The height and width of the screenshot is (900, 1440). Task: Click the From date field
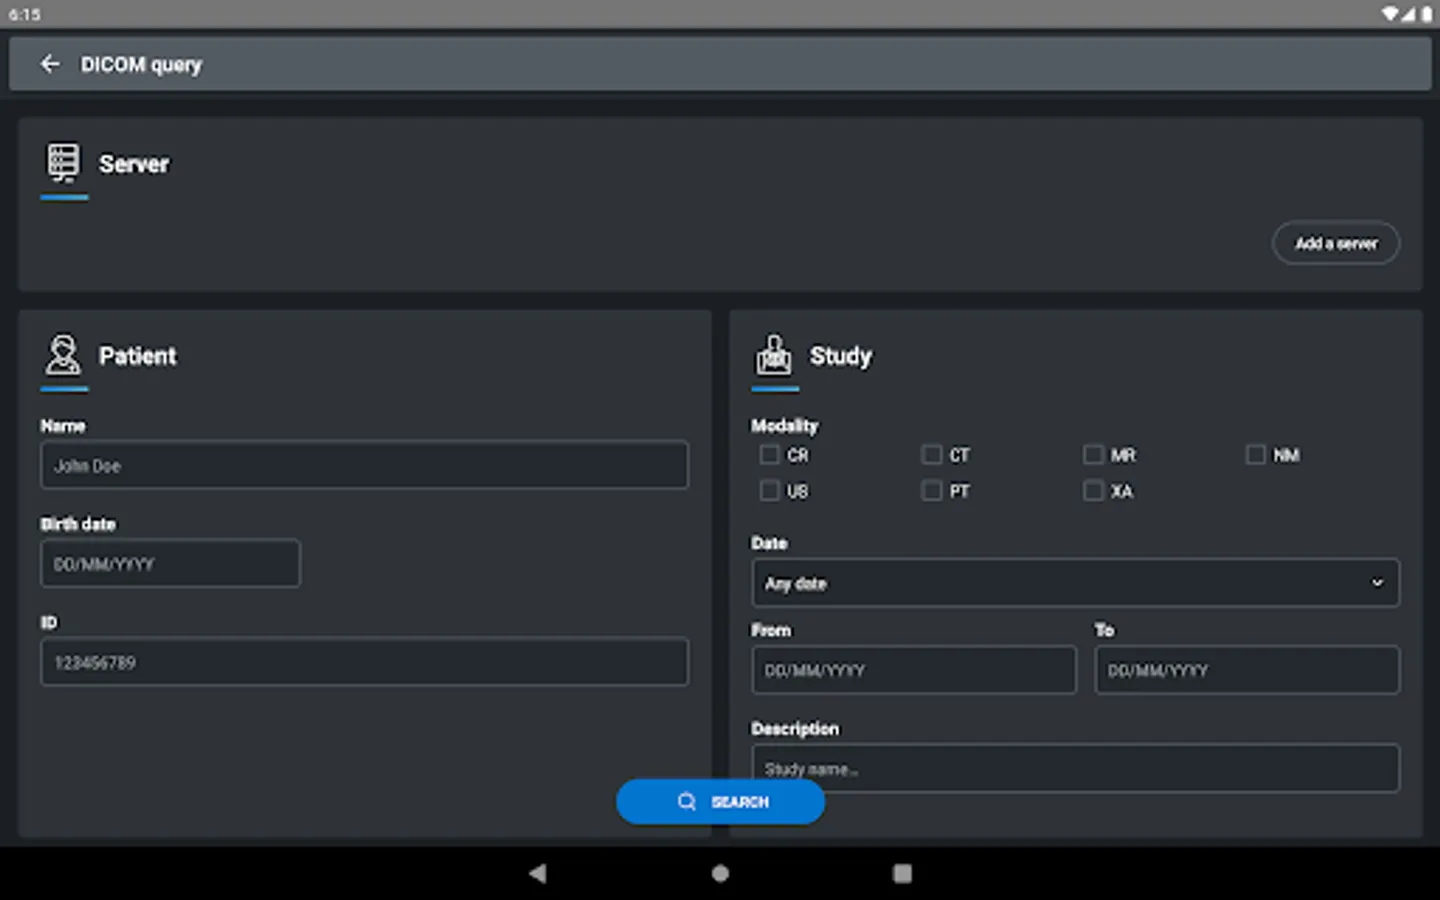(x=914, y=670)
